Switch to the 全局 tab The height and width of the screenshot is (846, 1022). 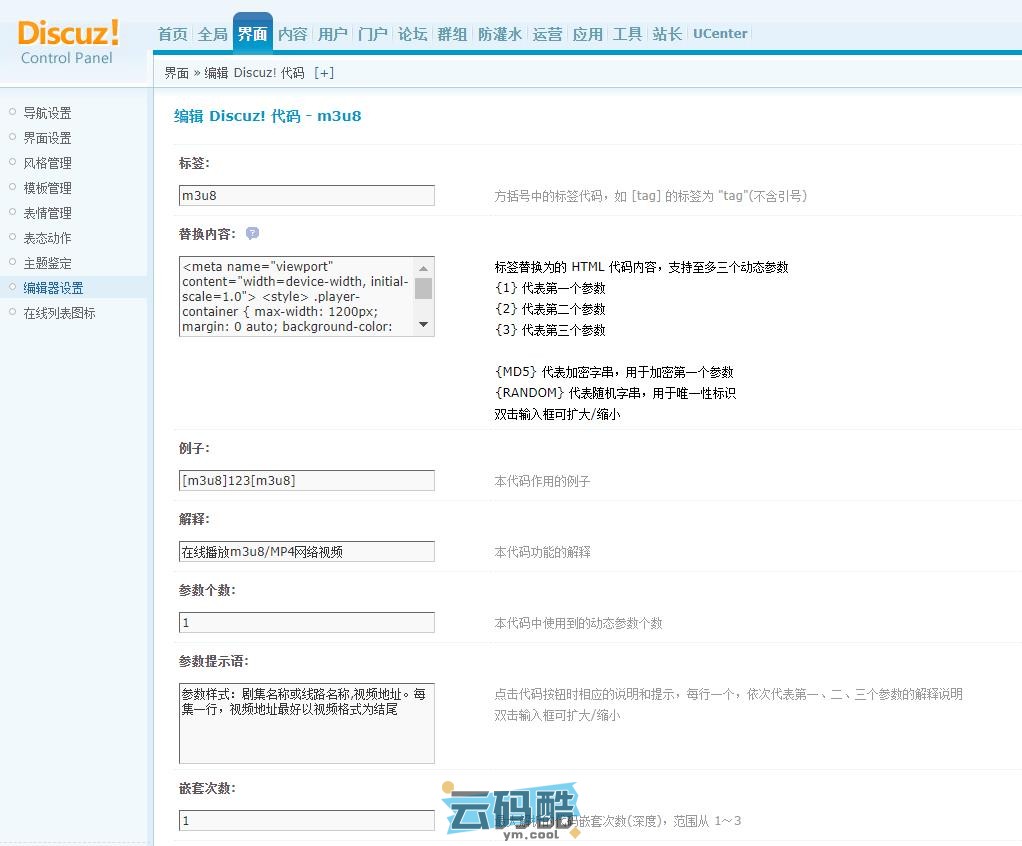click(212, 34)
